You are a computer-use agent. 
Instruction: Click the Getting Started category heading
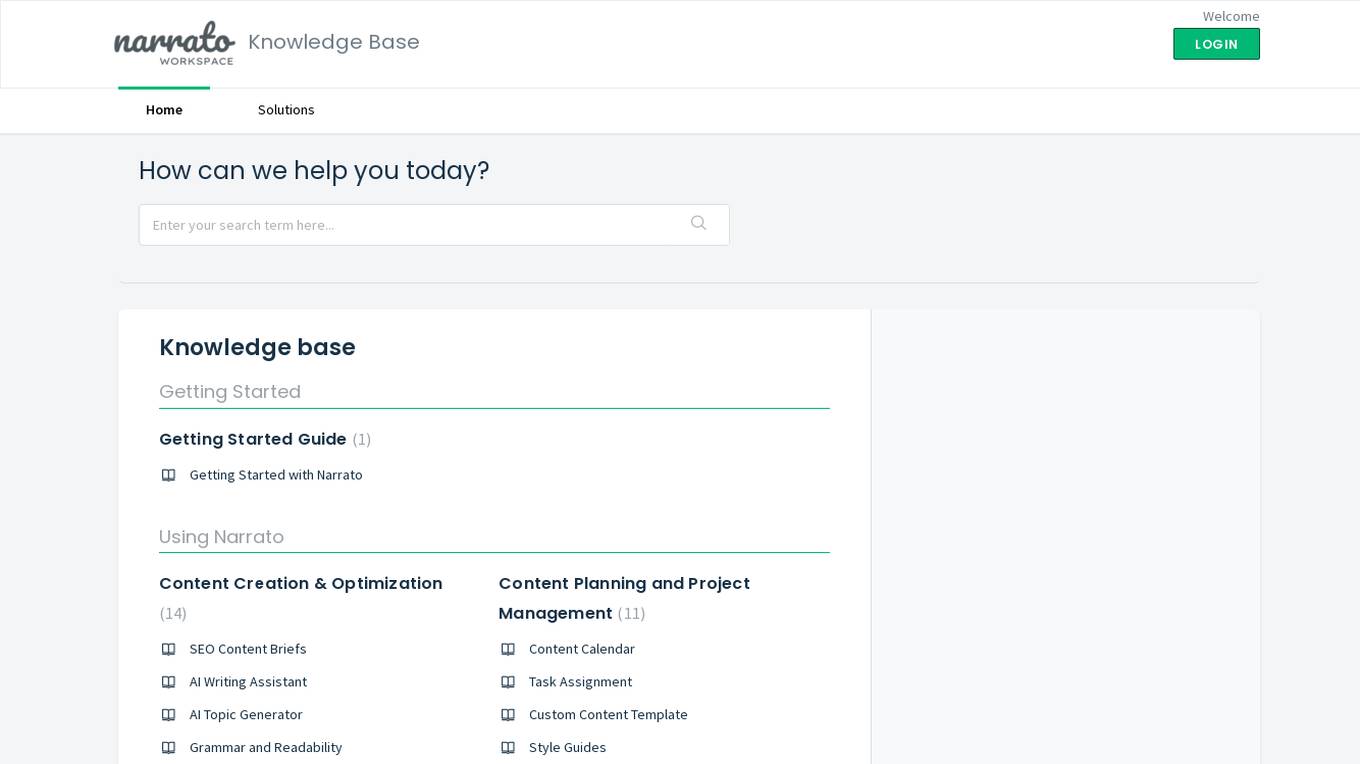(x=230, y=392)
